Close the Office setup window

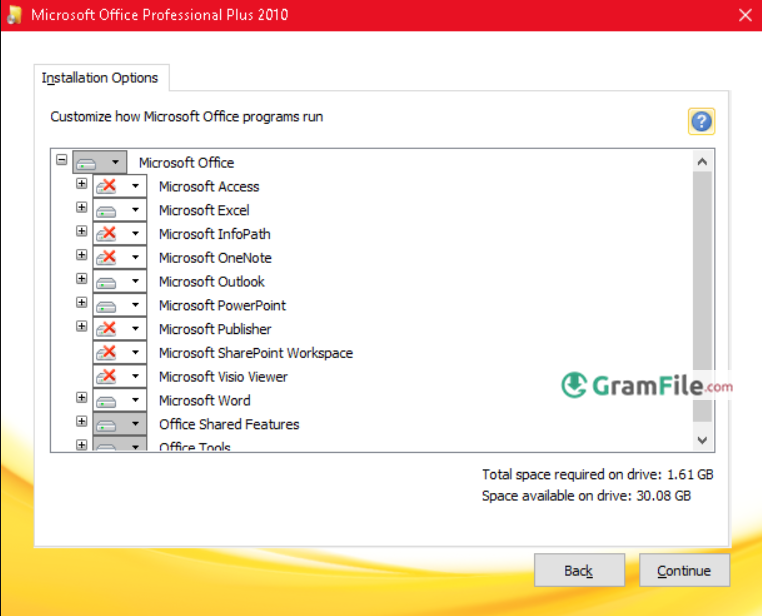click(745, 15)
